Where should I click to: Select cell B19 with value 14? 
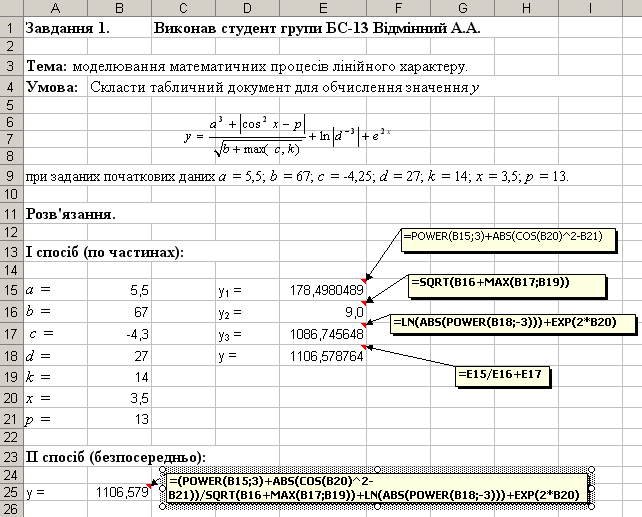click(119, 377)
